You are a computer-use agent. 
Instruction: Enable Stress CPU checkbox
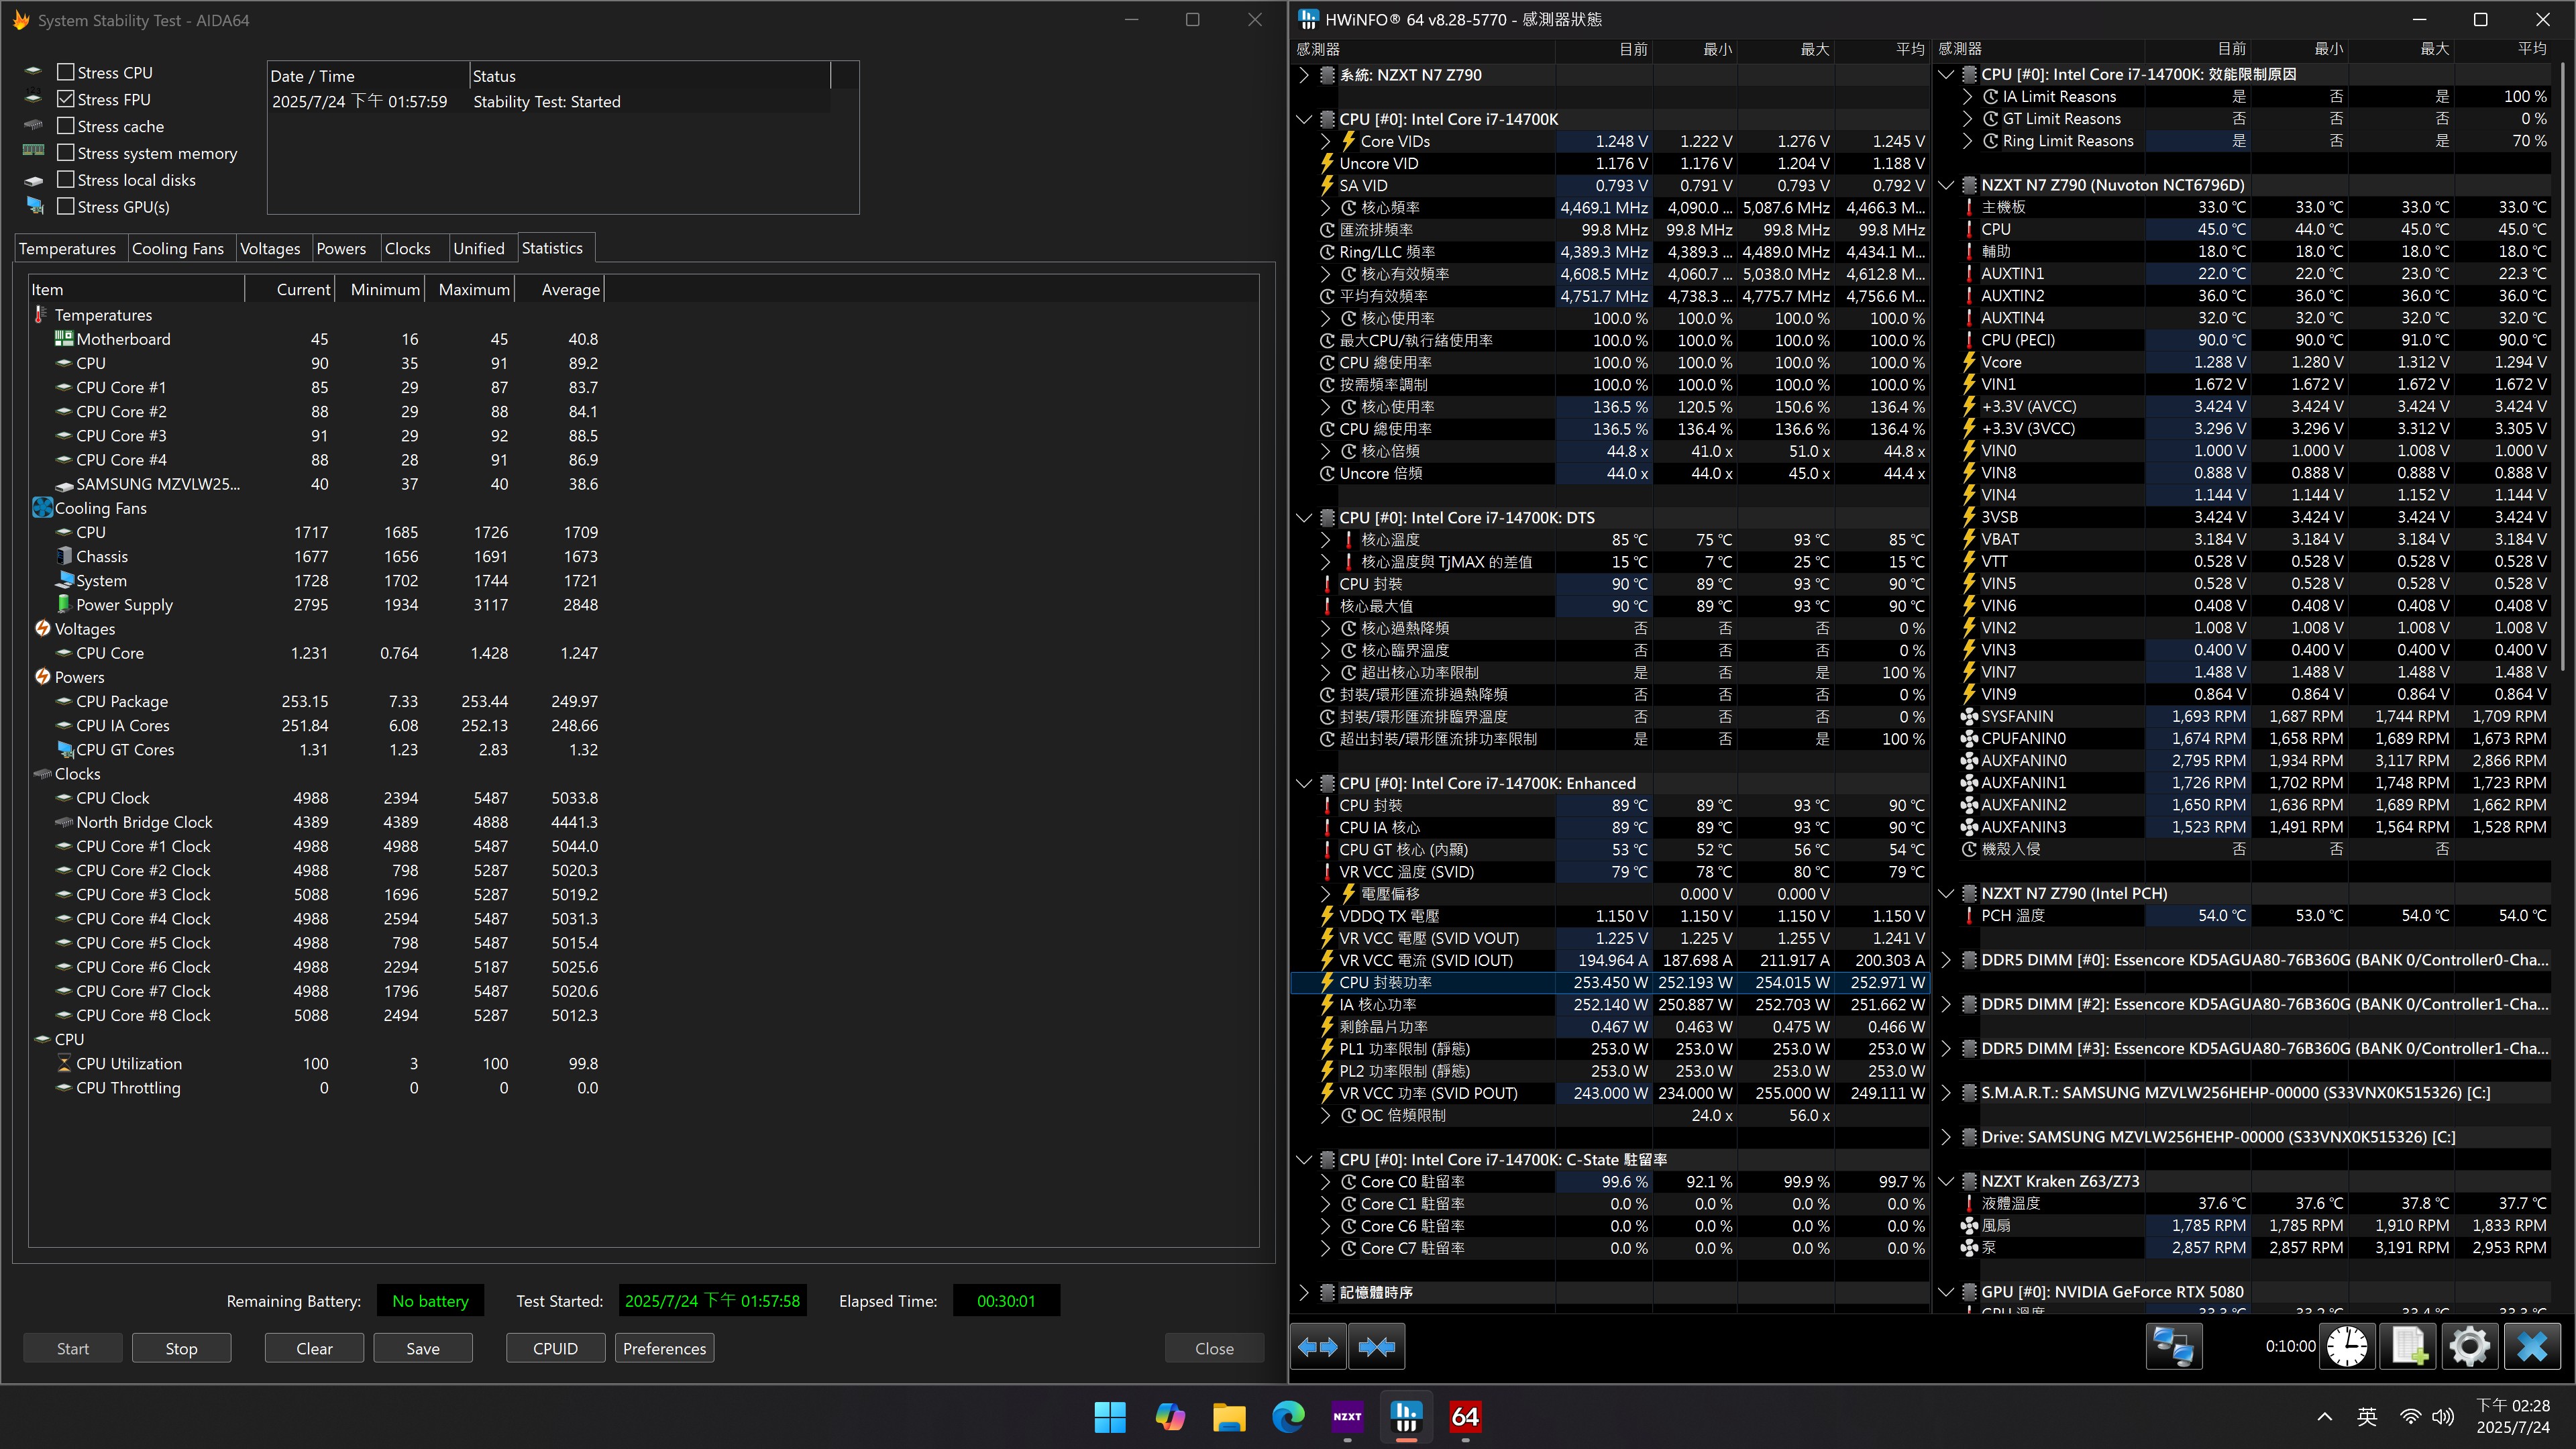(66, 72)
